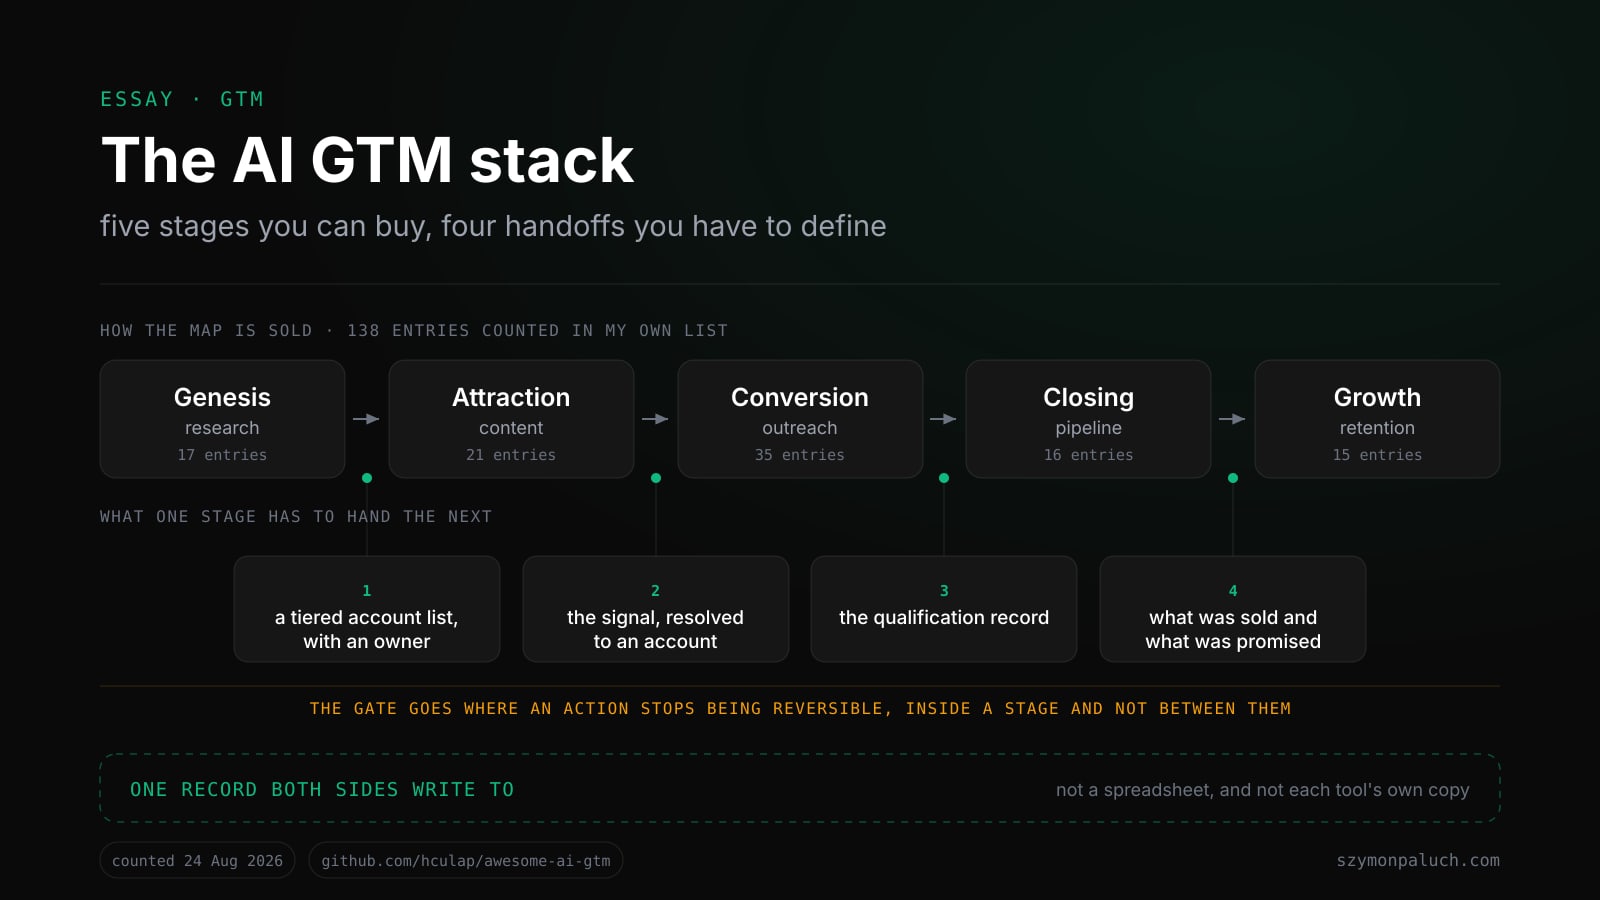Click the arrow between Conversion and Closing

(x=943, y=419)
